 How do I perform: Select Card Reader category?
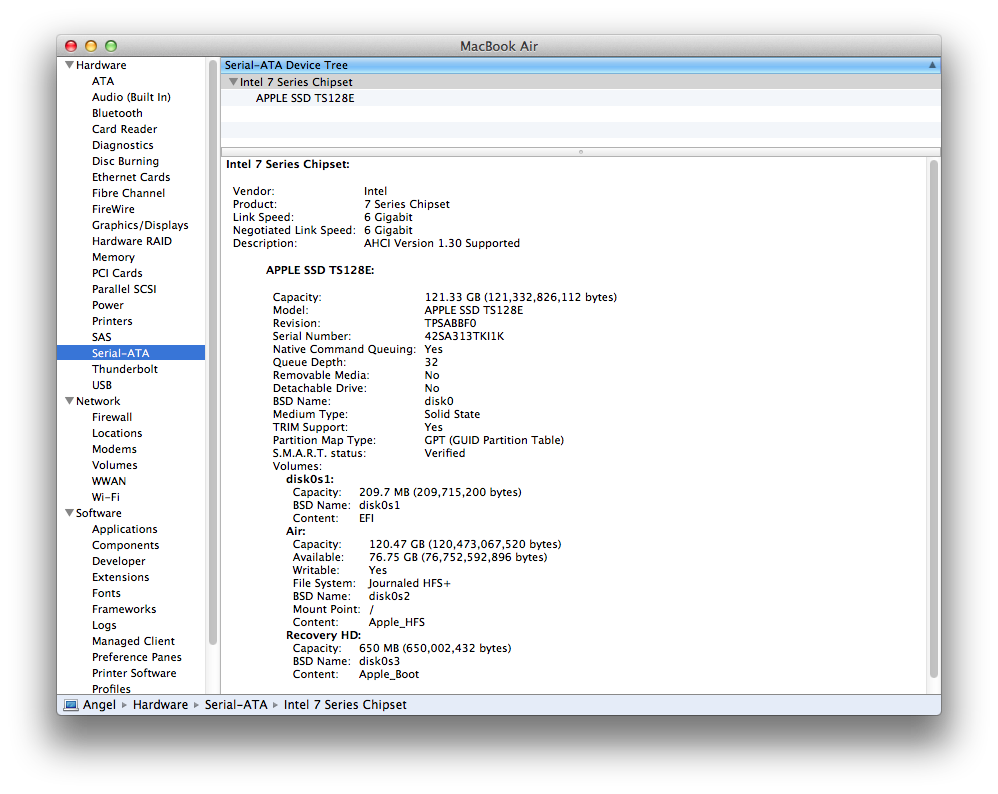(124, 129)
